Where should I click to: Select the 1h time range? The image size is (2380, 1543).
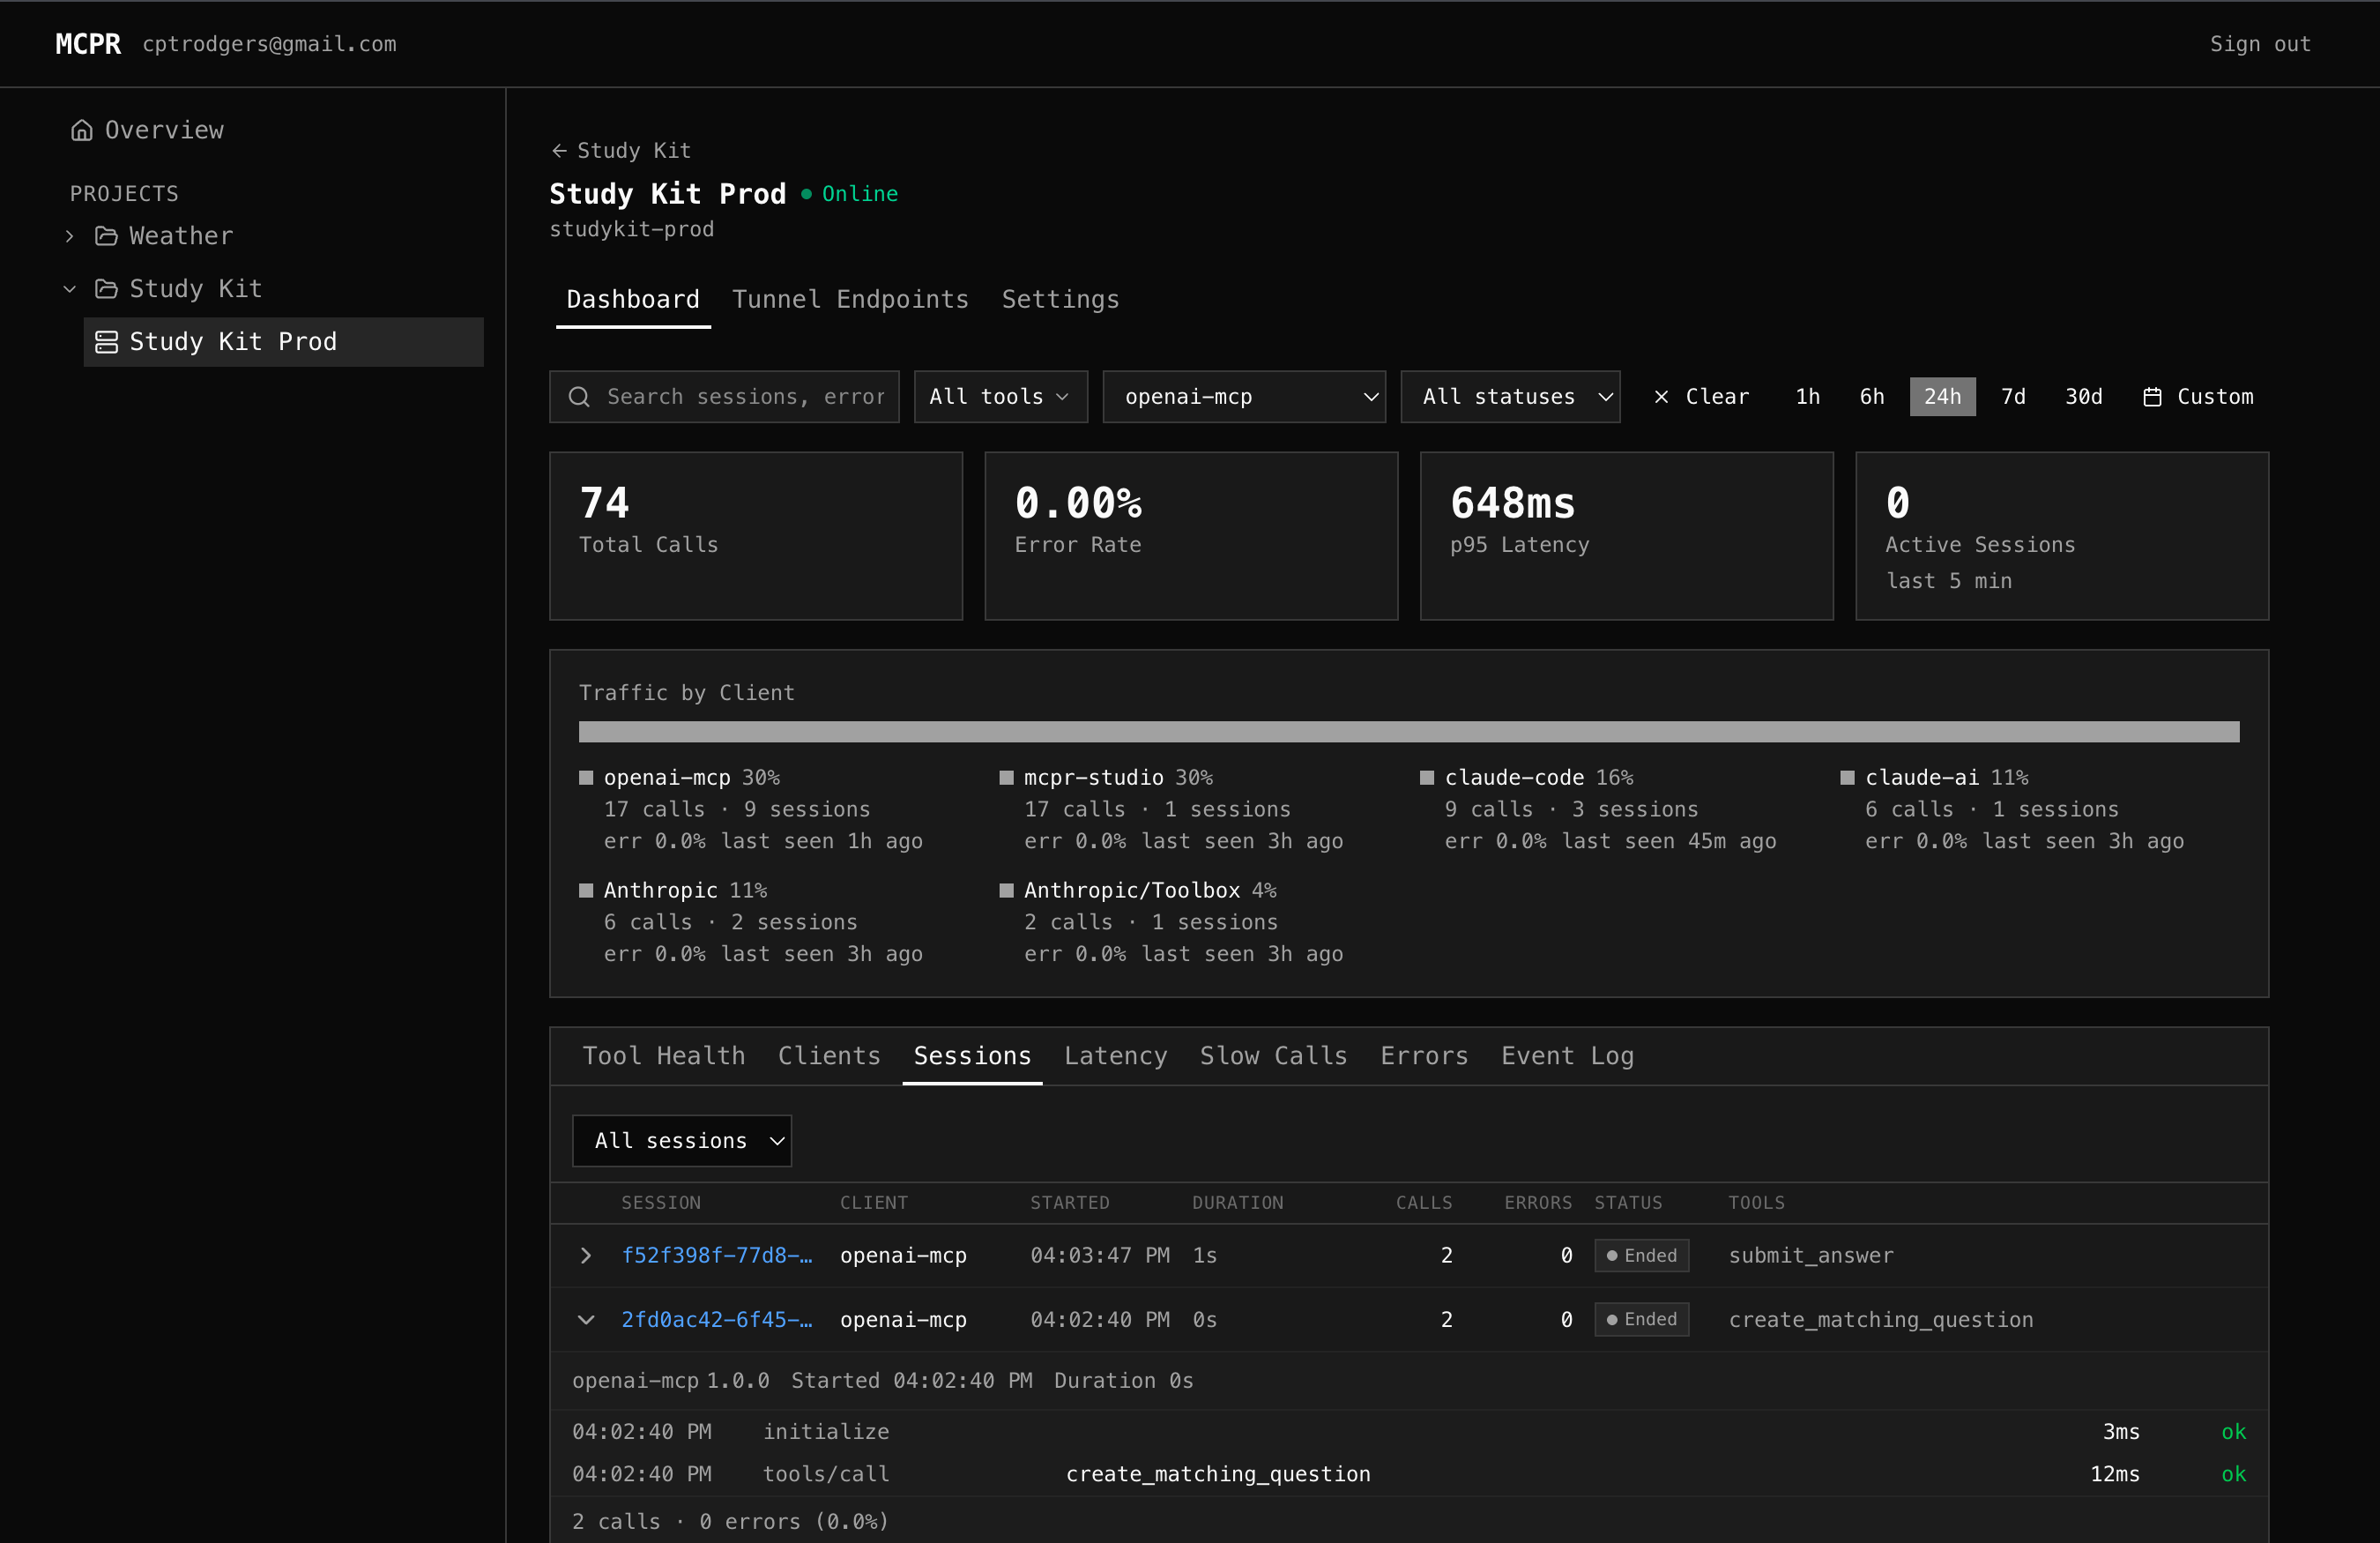tap(1807, 396)
